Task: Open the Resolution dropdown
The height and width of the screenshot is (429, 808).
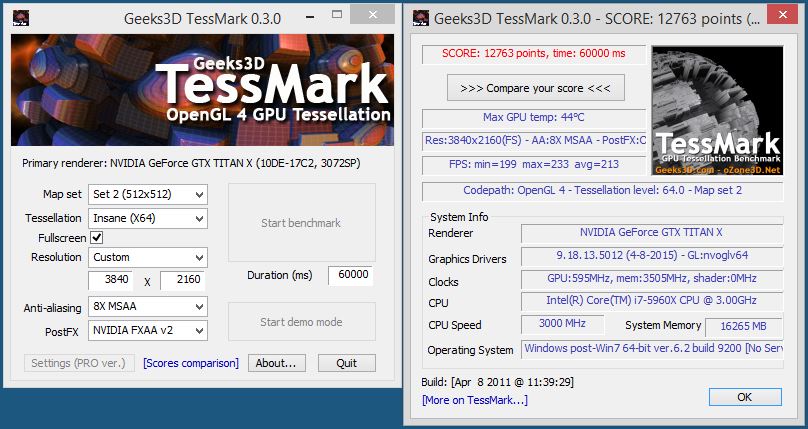Action: 148,258
